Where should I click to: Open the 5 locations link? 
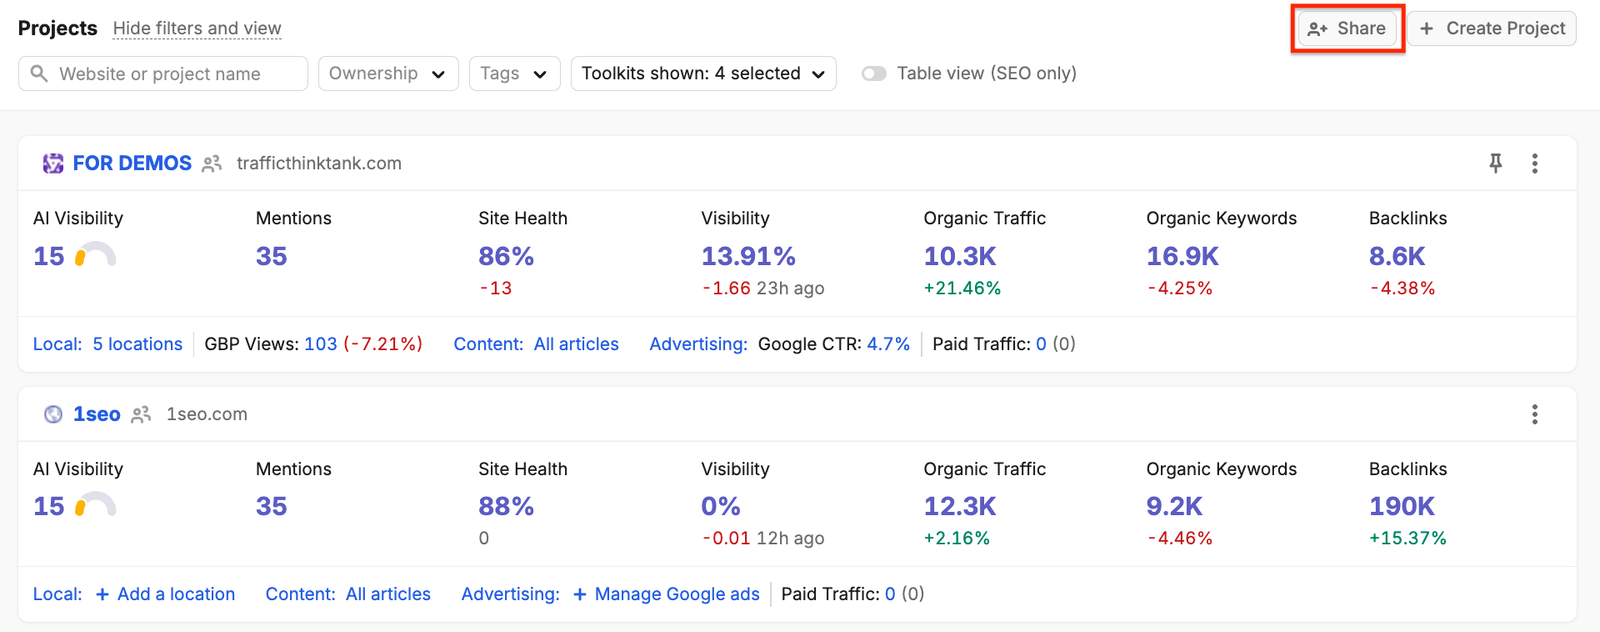point(138,344)
